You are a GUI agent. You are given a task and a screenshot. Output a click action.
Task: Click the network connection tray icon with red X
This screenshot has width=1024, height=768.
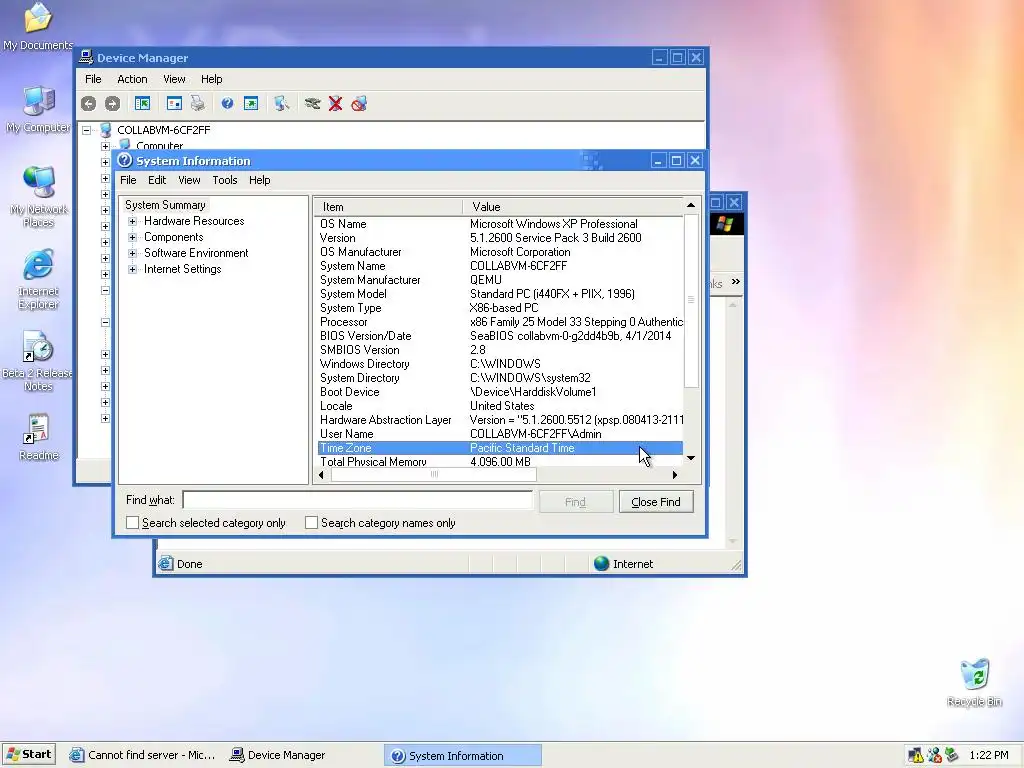tap(935, 756)
